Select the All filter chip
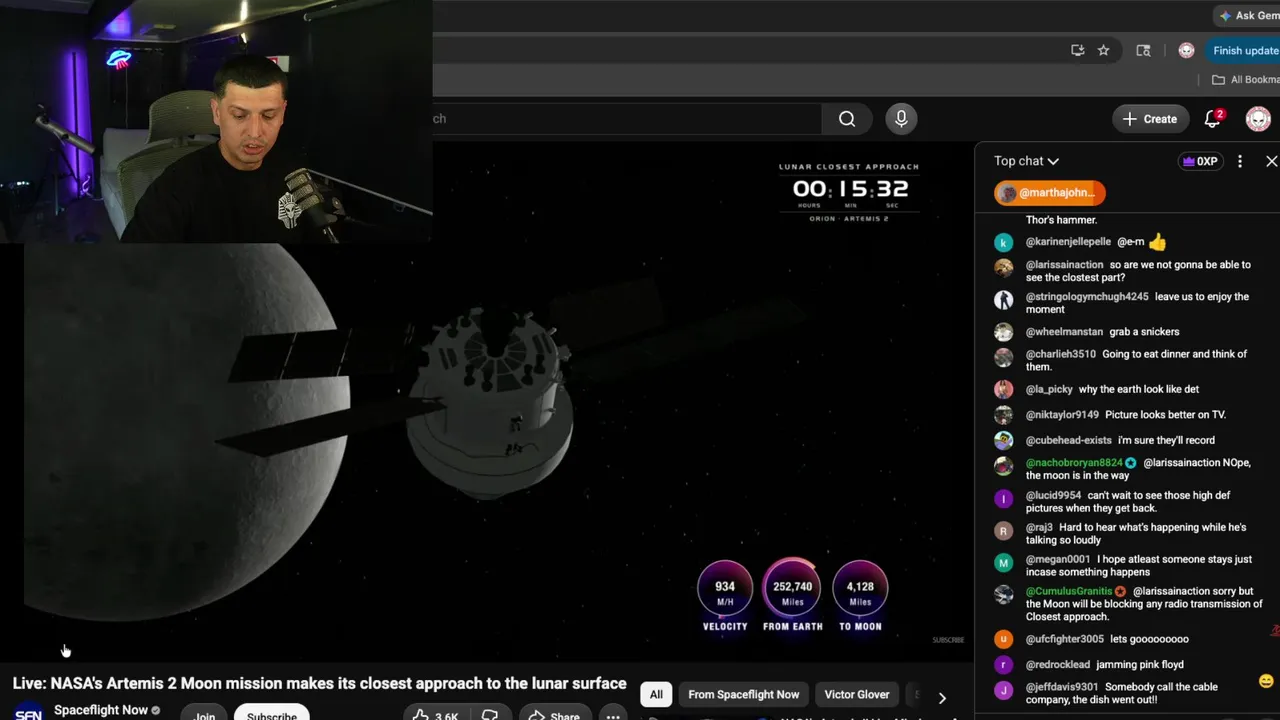The image size is (1280, 720). click(656, 694)
